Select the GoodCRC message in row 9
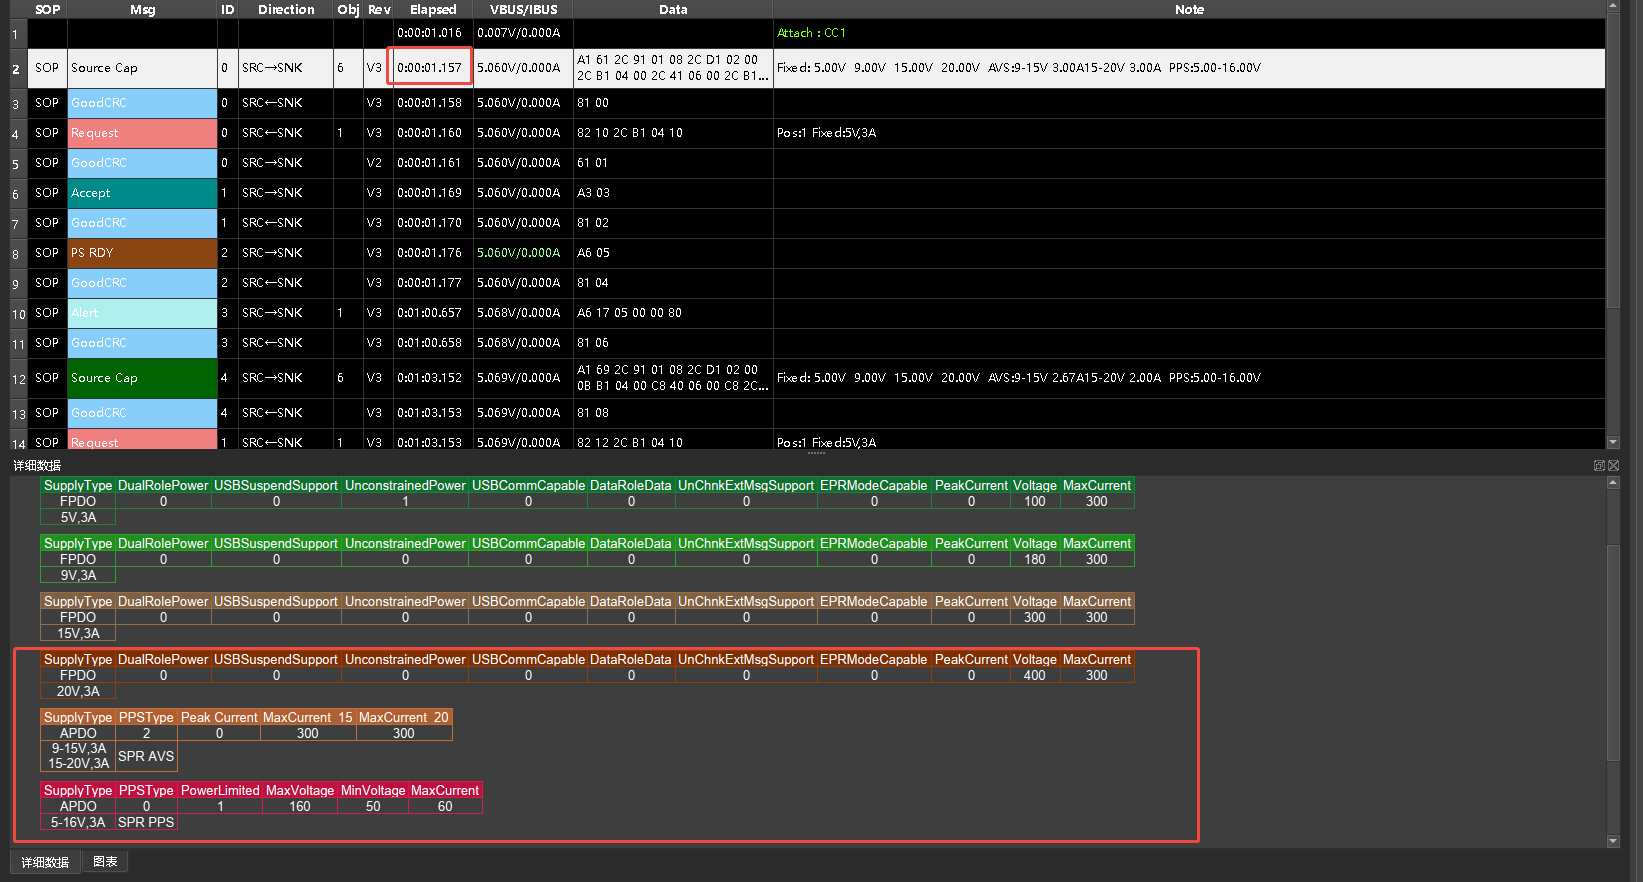The height and width of the screenshot is (882, 1643). 142,283
